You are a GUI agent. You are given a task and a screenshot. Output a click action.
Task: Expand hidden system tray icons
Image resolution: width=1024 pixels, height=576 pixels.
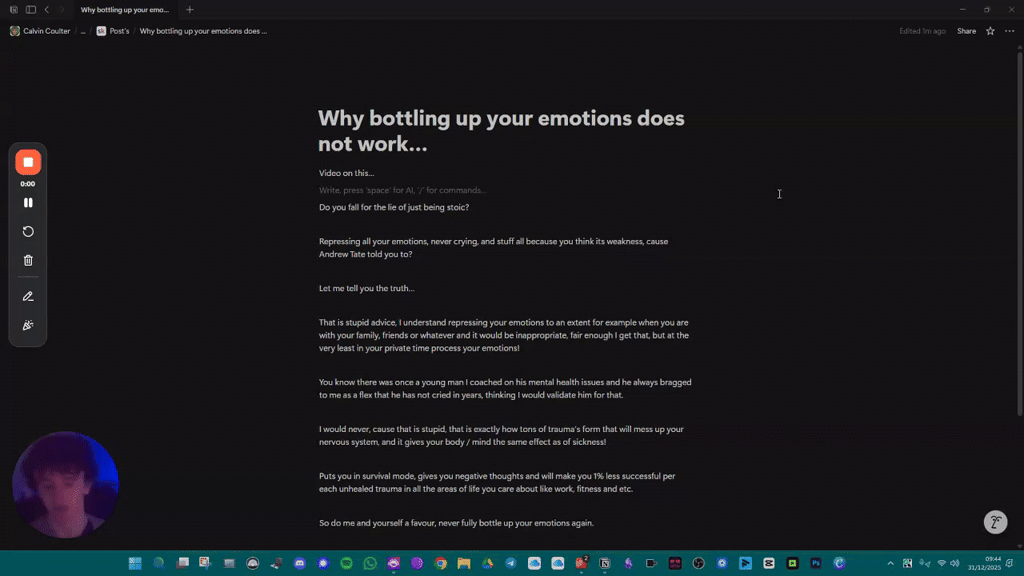[891, 563]
